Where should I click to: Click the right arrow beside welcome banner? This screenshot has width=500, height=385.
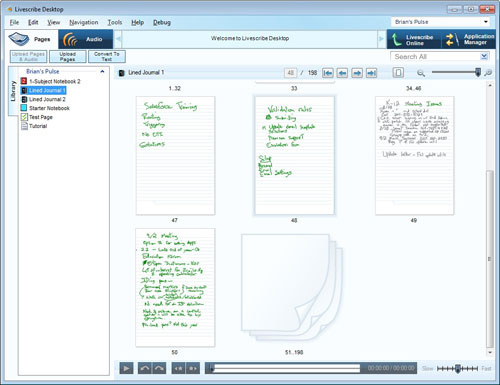381,39
